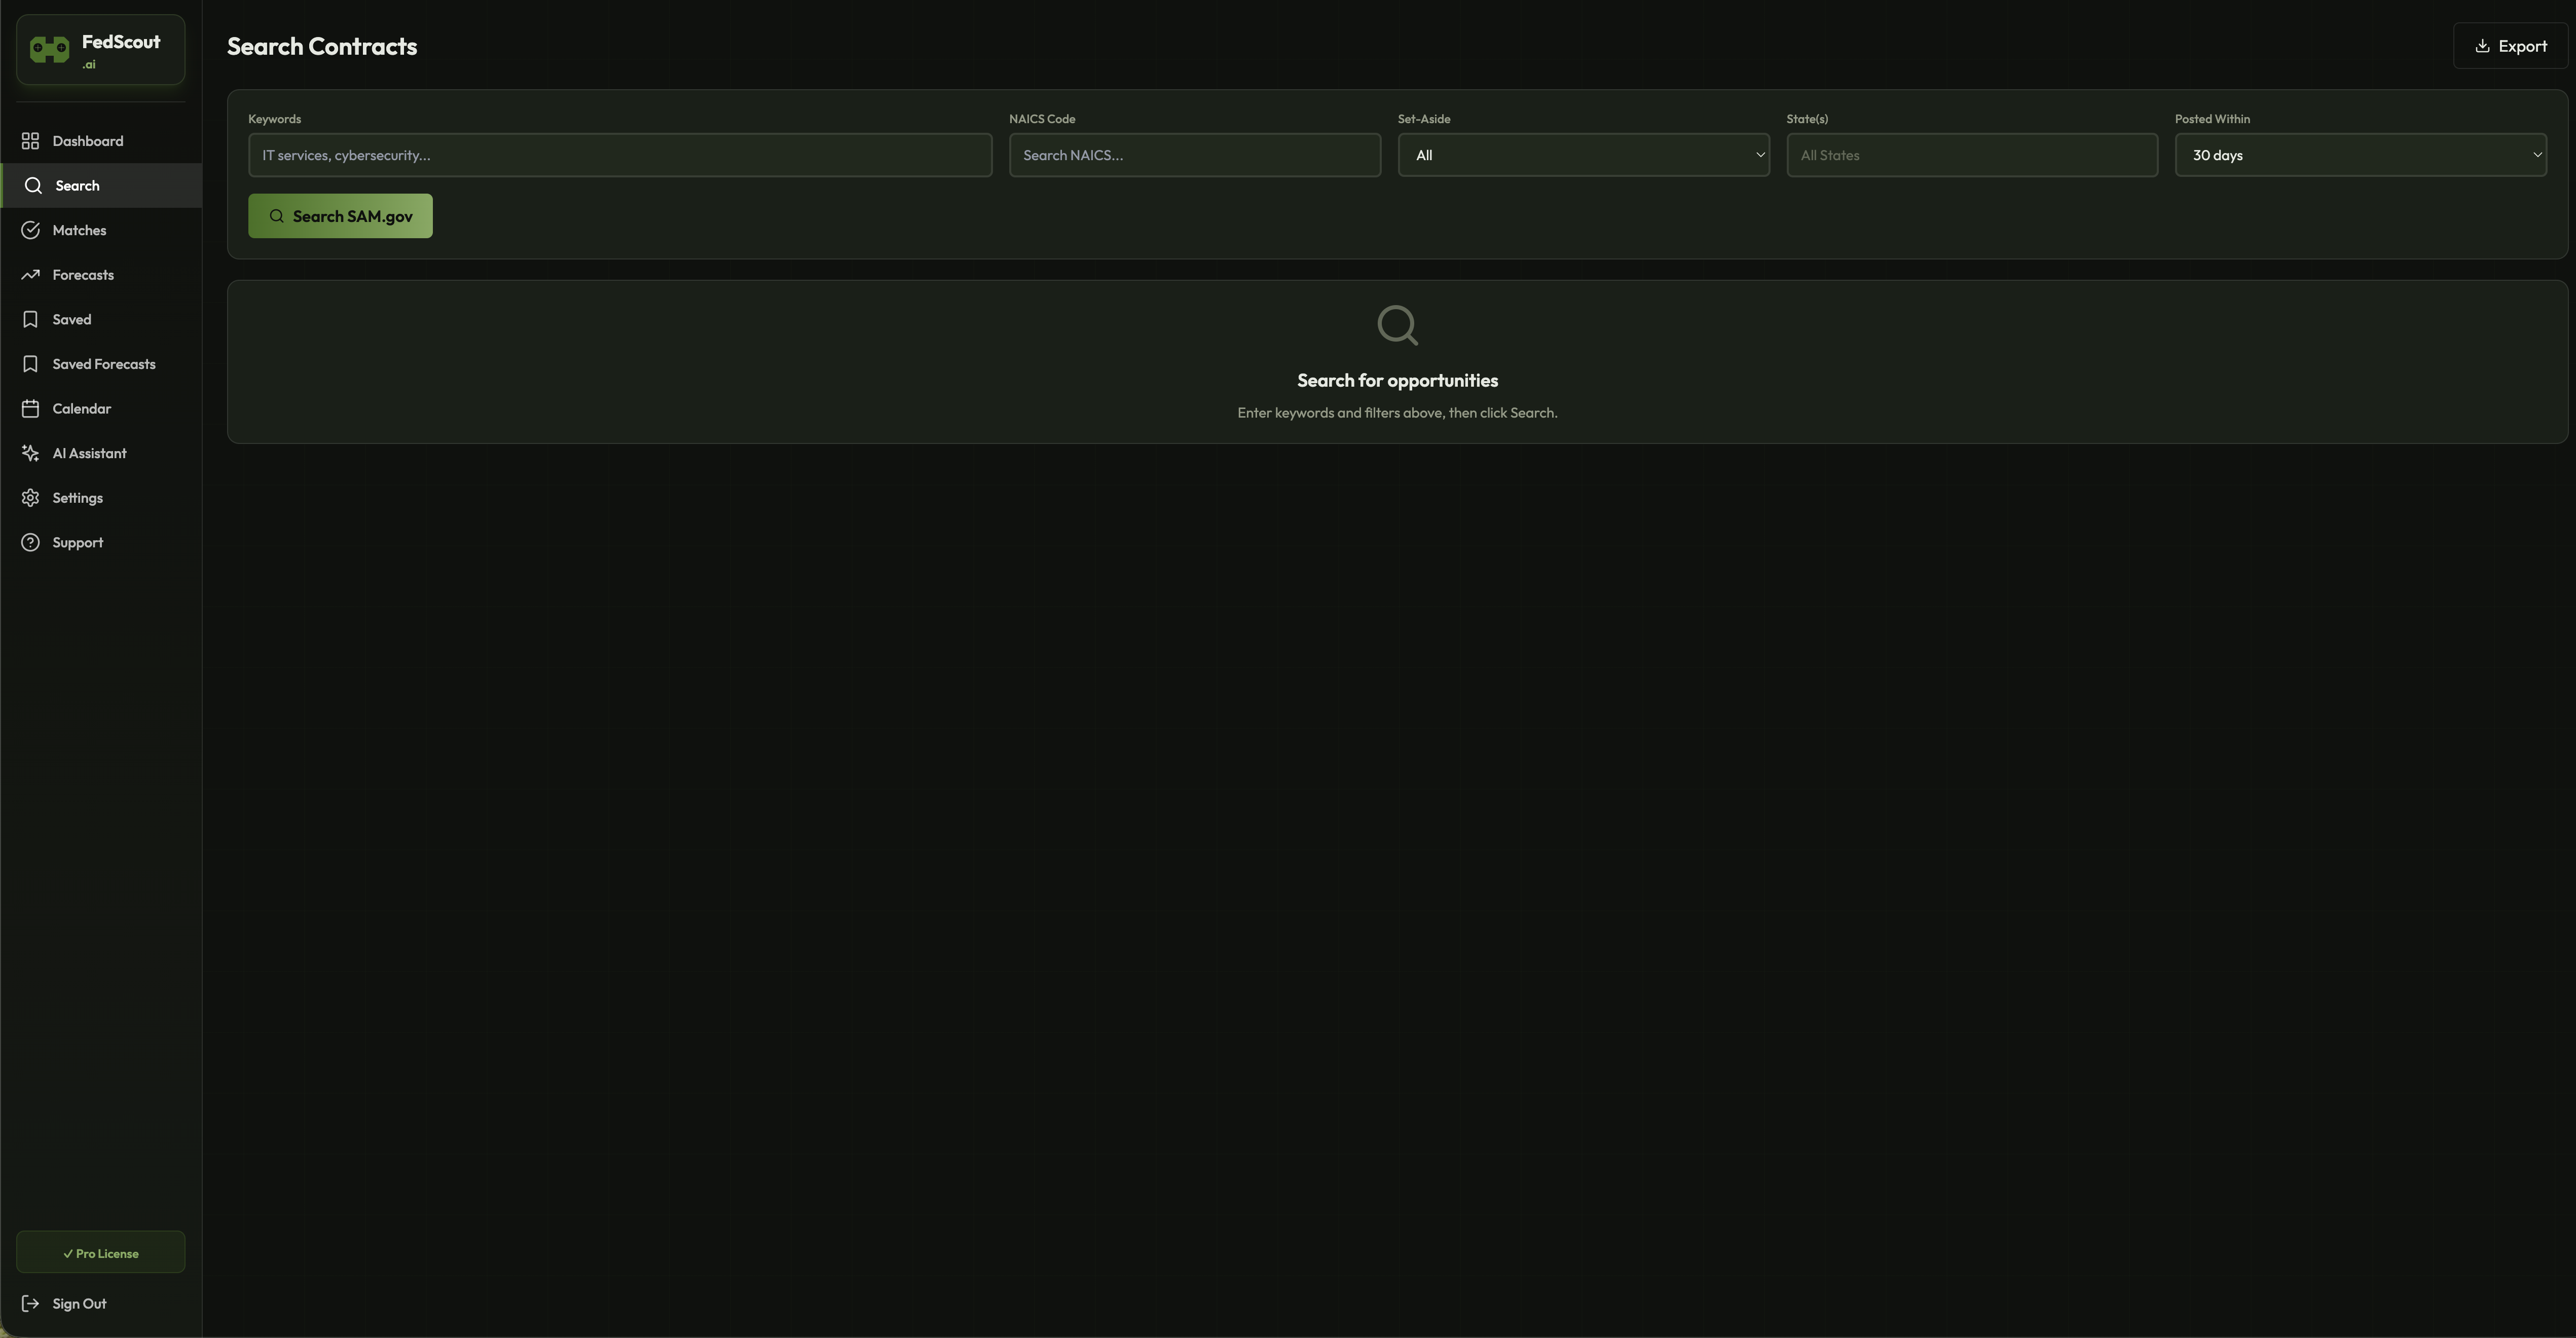Open the Set-Aside dropdown

click(1583, 155)
